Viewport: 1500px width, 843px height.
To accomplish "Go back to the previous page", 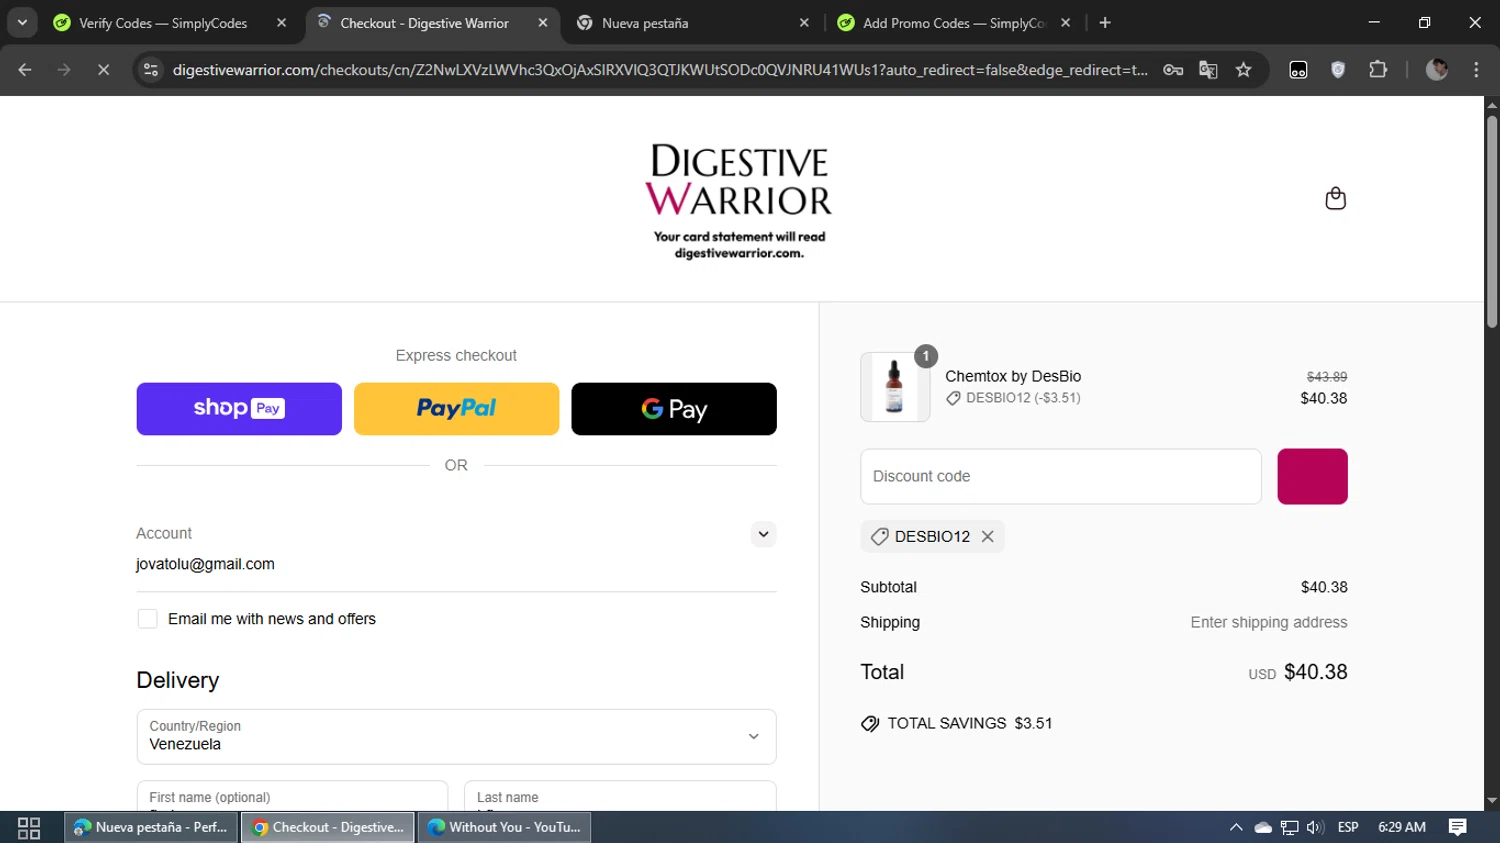I will [x=25, y=70].
